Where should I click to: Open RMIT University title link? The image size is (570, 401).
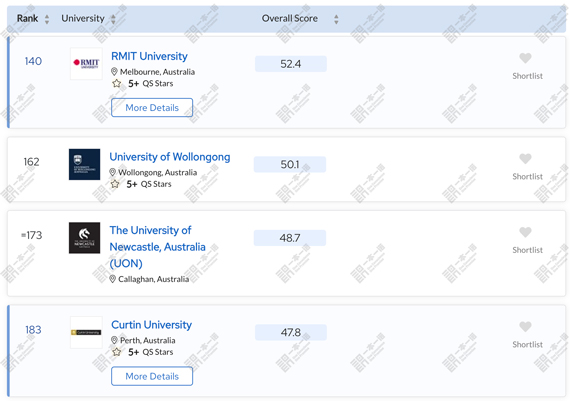tap(149, 56)
